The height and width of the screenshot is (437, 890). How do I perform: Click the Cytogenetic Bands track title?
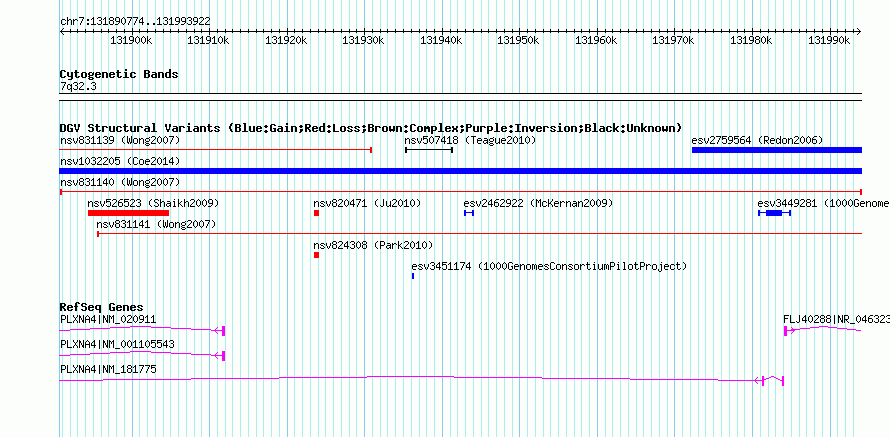point(119,74)
